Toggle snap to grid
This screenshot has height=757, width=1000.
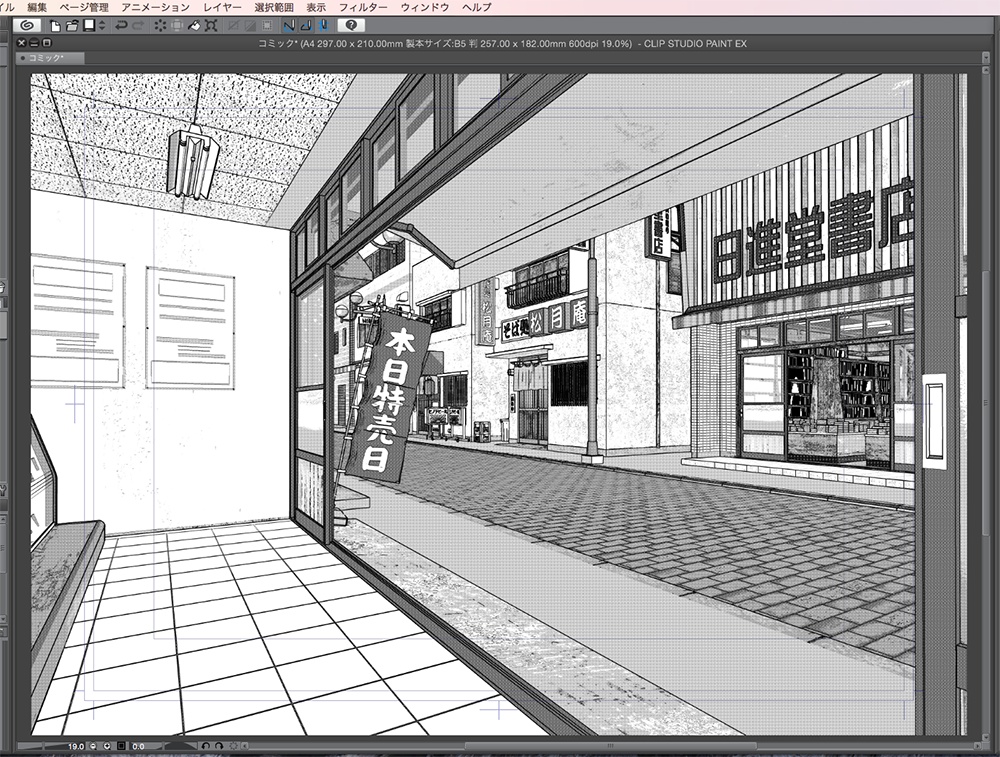[x=323, y=25]
